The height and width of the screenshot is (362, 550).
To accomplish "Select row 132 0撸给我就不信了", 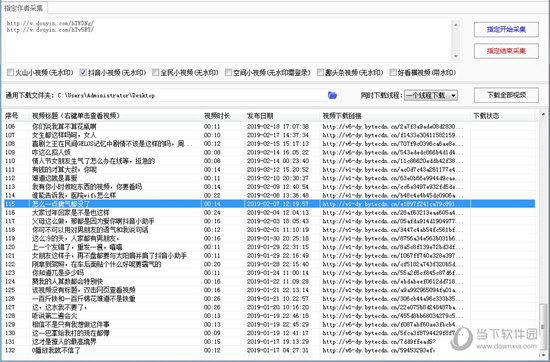I will 269,350.
